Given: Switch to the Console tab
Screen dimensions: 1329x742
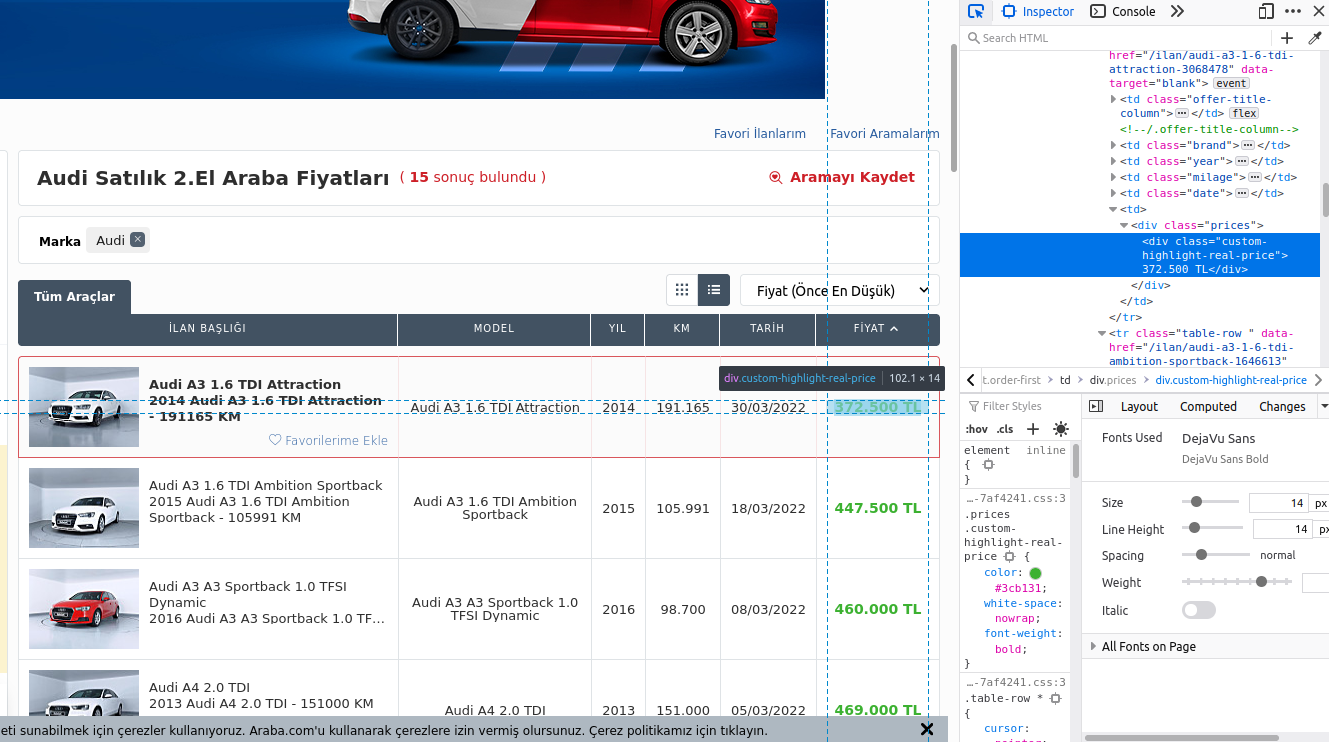Looking at the screenshot, I should coord(1122,12).
